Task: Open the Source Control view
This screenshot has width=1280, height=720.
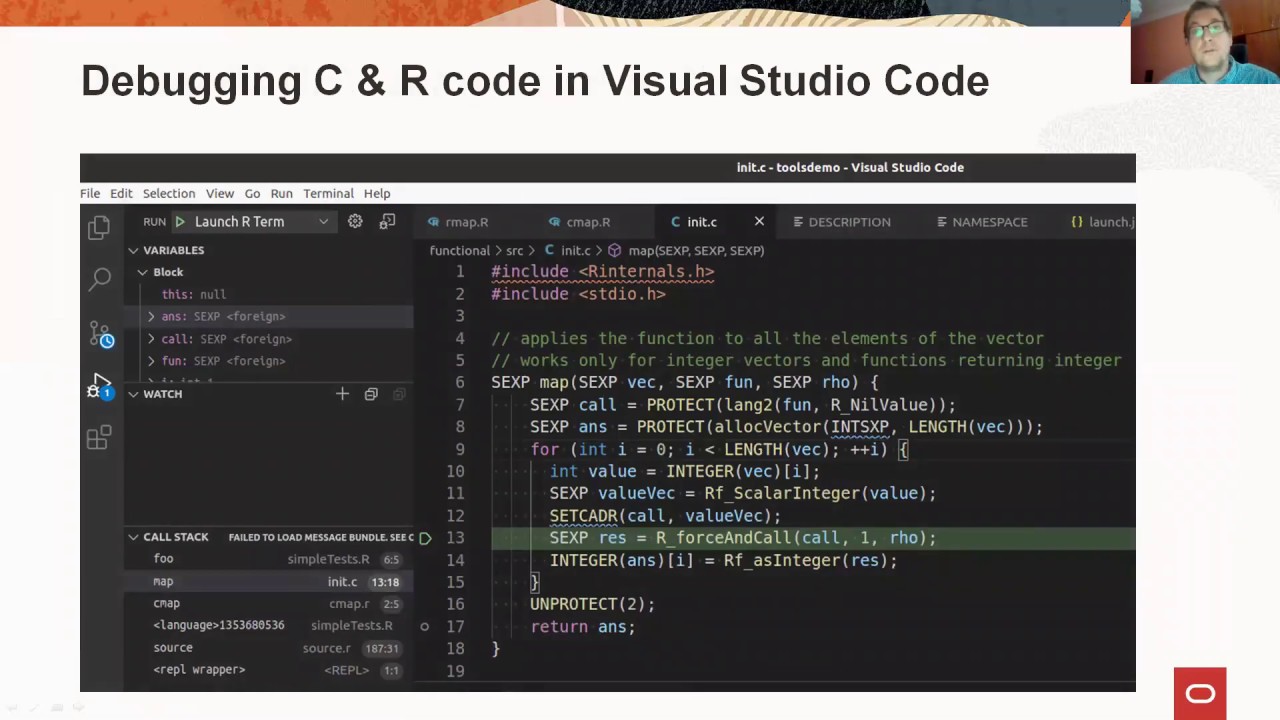Action: click(x=100, y=334)
